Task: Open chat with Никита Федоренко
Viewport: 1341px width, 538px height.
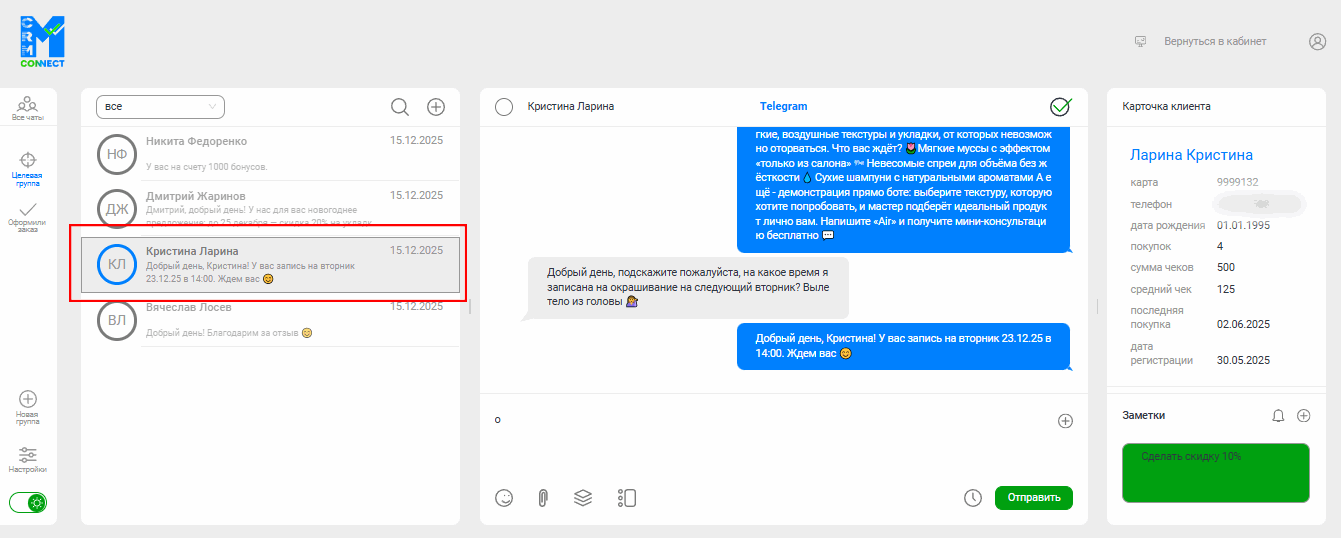Action: [270, 153]
